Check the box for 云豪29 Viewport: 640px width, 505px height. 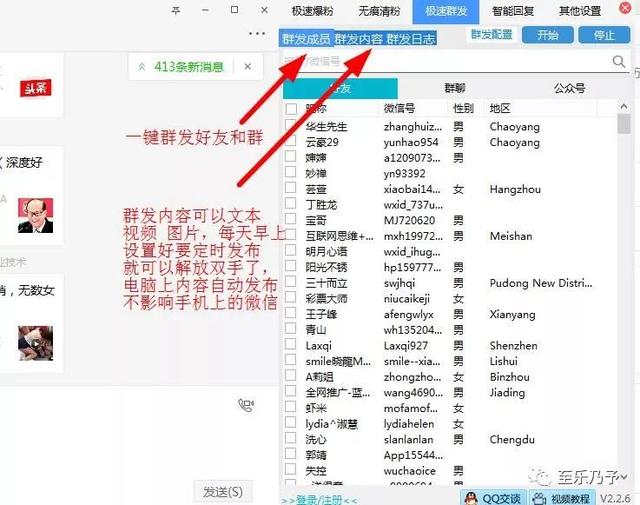click(290, 140)
